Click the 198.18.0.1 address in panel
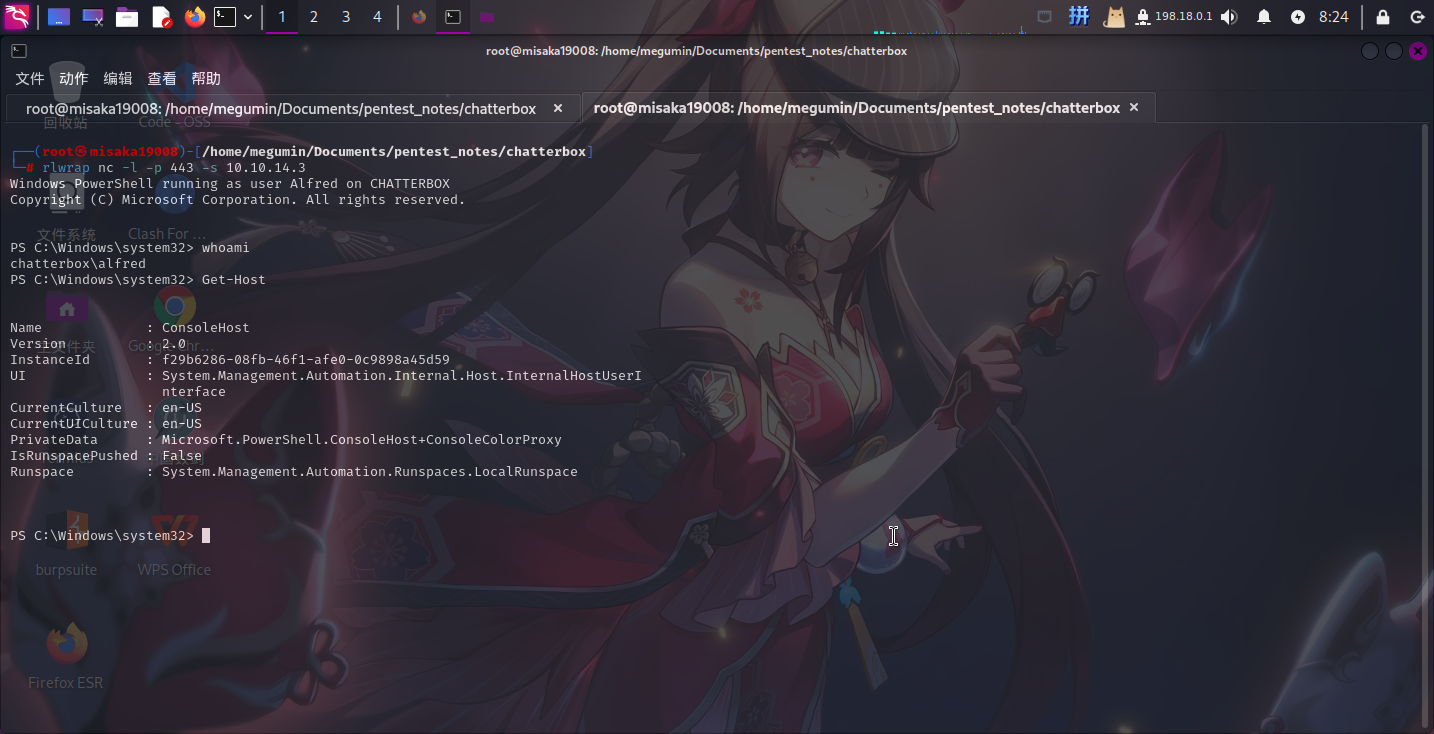Screen dimensions: 1434x734 tap(1183, 17)
